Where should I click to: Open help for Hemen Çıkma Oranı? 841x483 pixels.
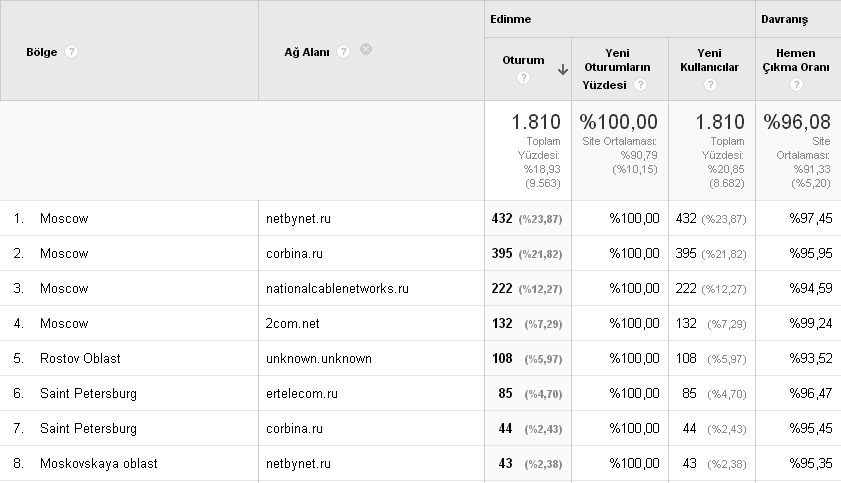(x=796, y=85)
